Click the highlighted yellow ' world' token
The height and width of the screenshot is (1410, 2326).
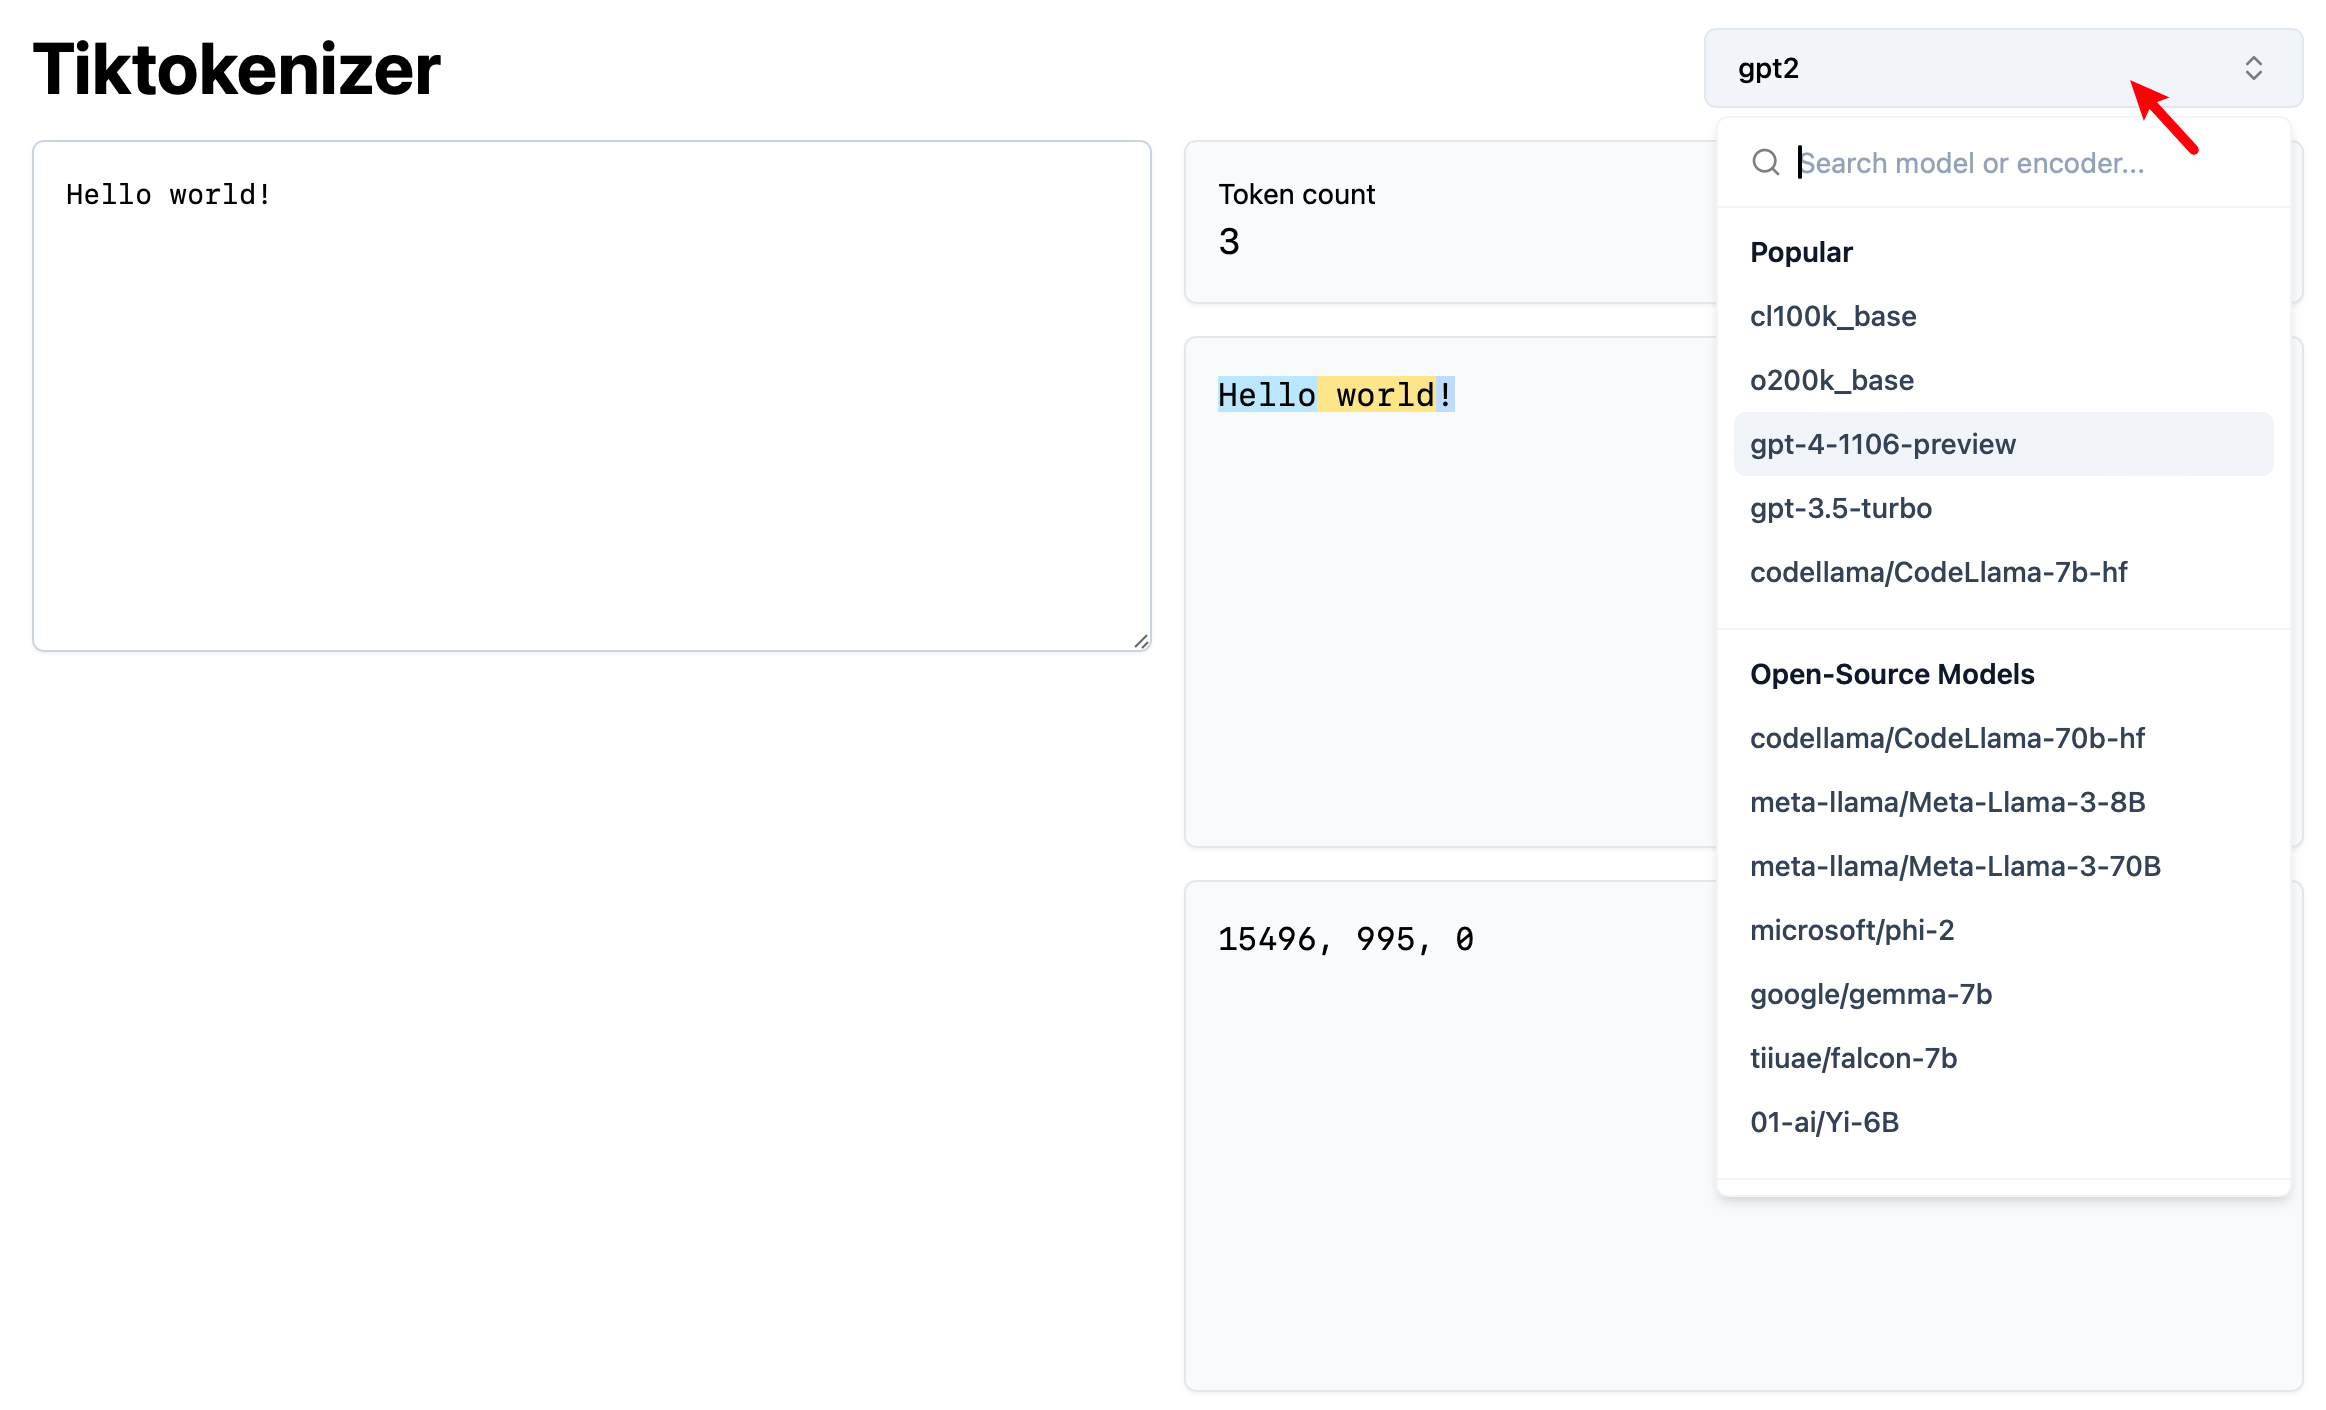1376,395
